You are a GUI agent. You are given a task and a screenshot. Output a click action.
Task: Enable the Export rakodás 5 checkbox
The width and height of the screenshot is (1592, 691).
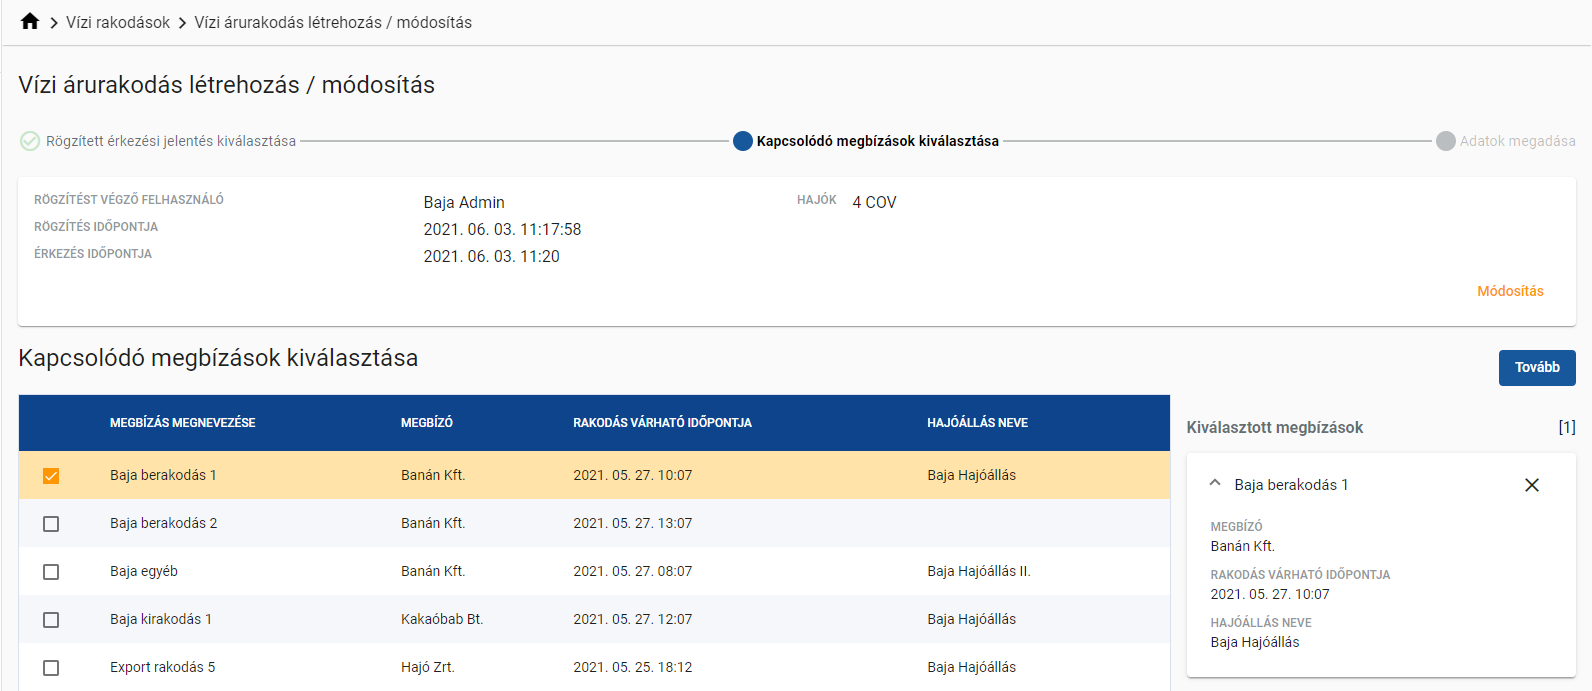click(51, 668)
